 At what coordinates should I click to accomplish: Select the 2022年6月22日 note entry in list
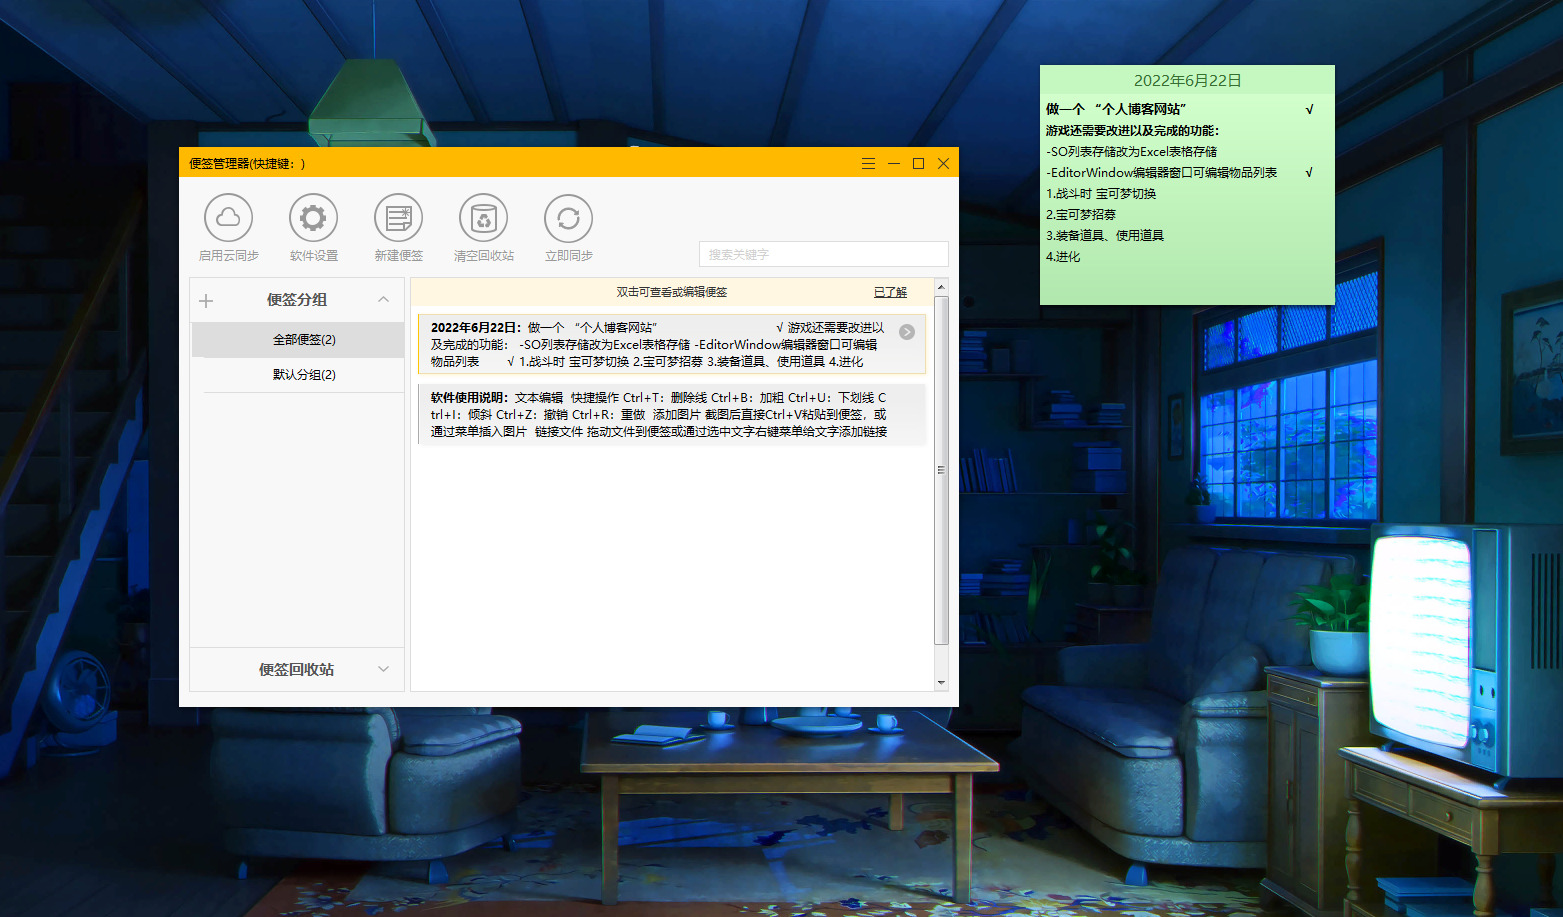(x=672, y=344)
